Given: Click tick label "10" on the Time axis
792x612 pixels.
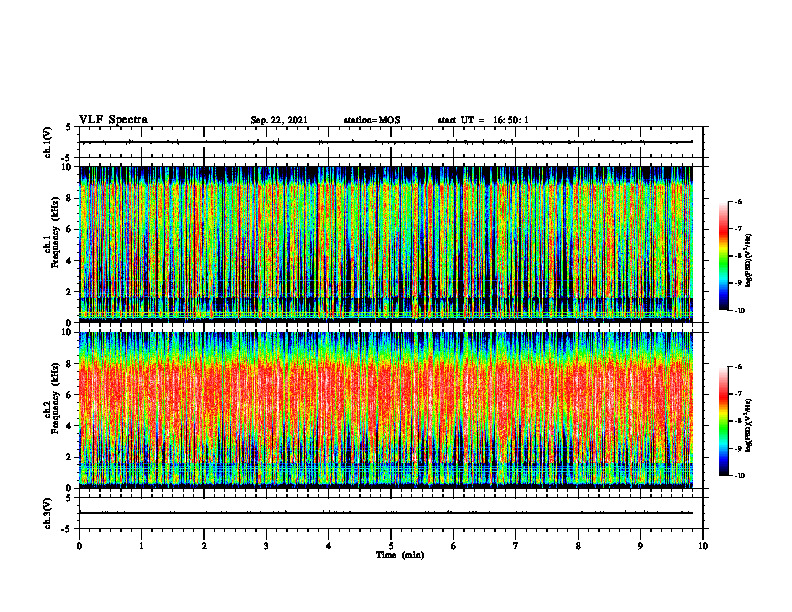Looking at the screenshot, I should 703,546.
